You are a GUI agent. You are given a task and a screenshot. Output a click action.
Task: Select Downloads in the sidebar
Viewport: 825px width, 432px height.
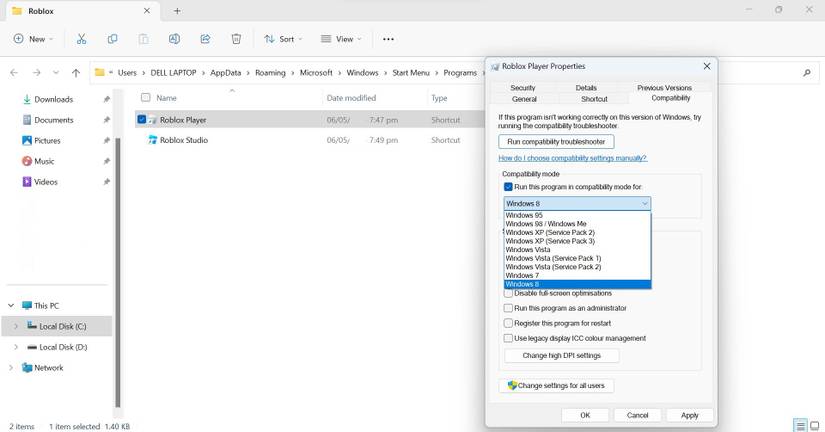click(53, 99)
